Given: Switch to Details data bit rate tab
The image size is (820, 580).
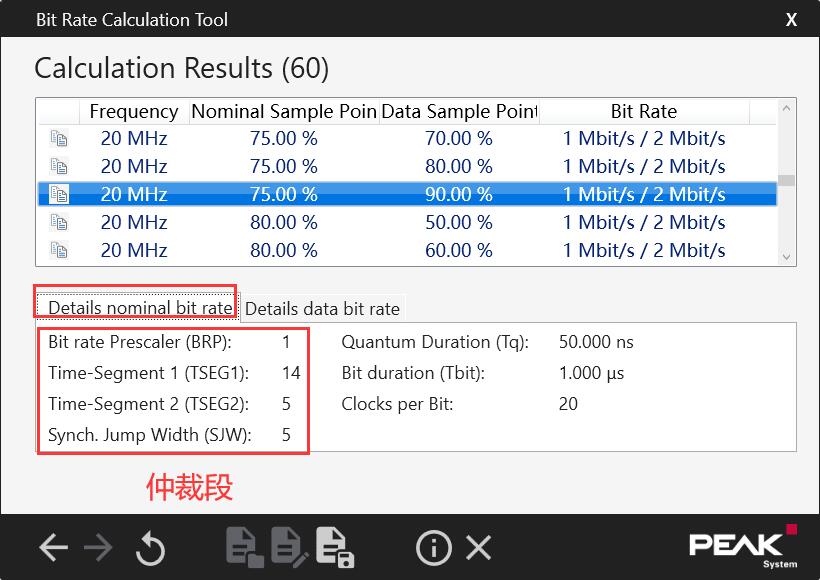Looking at the screenshot, I should point(322,309).
